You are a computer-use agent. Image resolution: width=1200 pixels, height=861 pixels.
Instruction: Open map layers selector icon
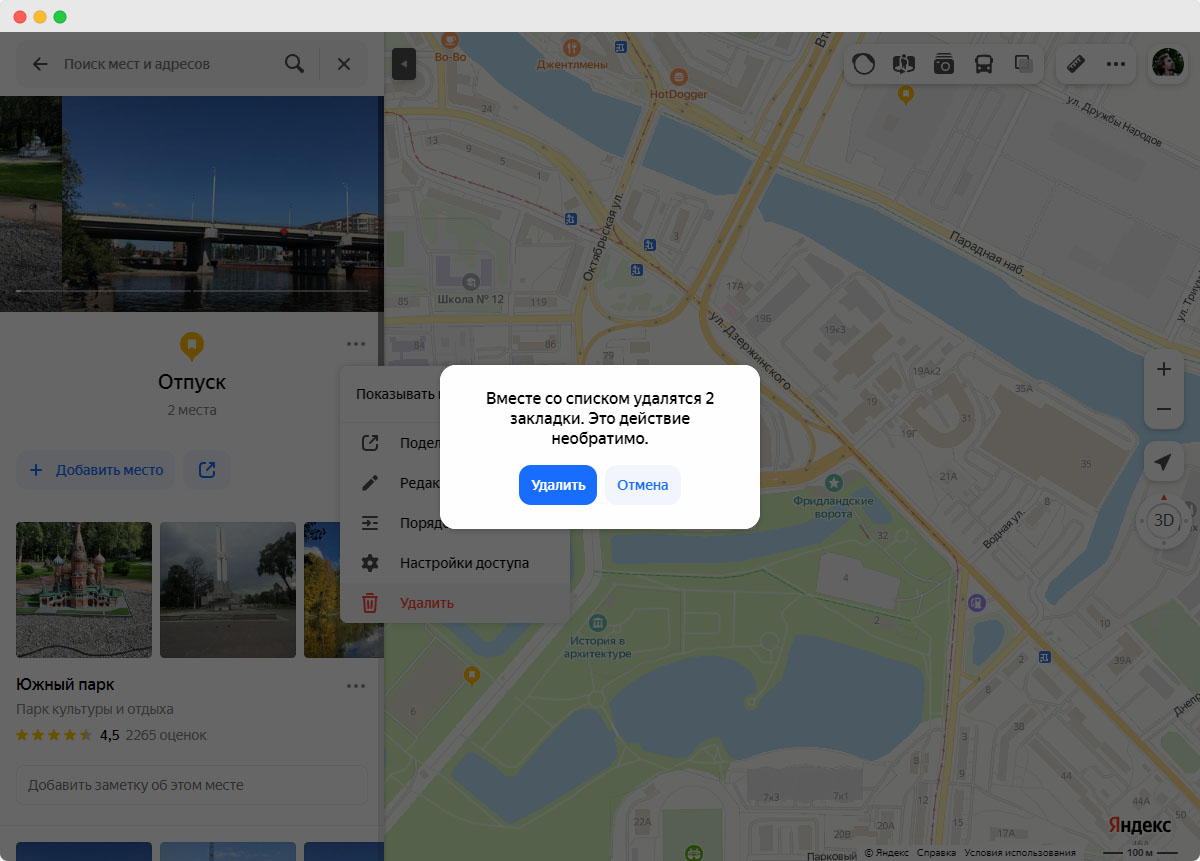click(1023, 64)
